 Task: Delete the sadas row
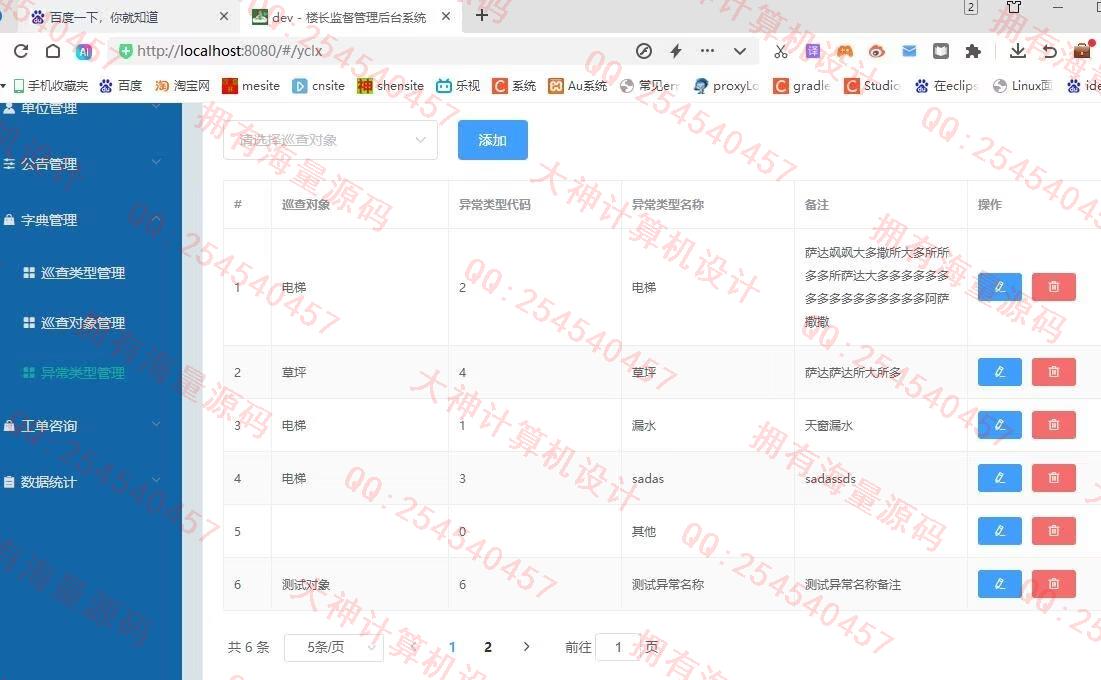(1053, 478)
